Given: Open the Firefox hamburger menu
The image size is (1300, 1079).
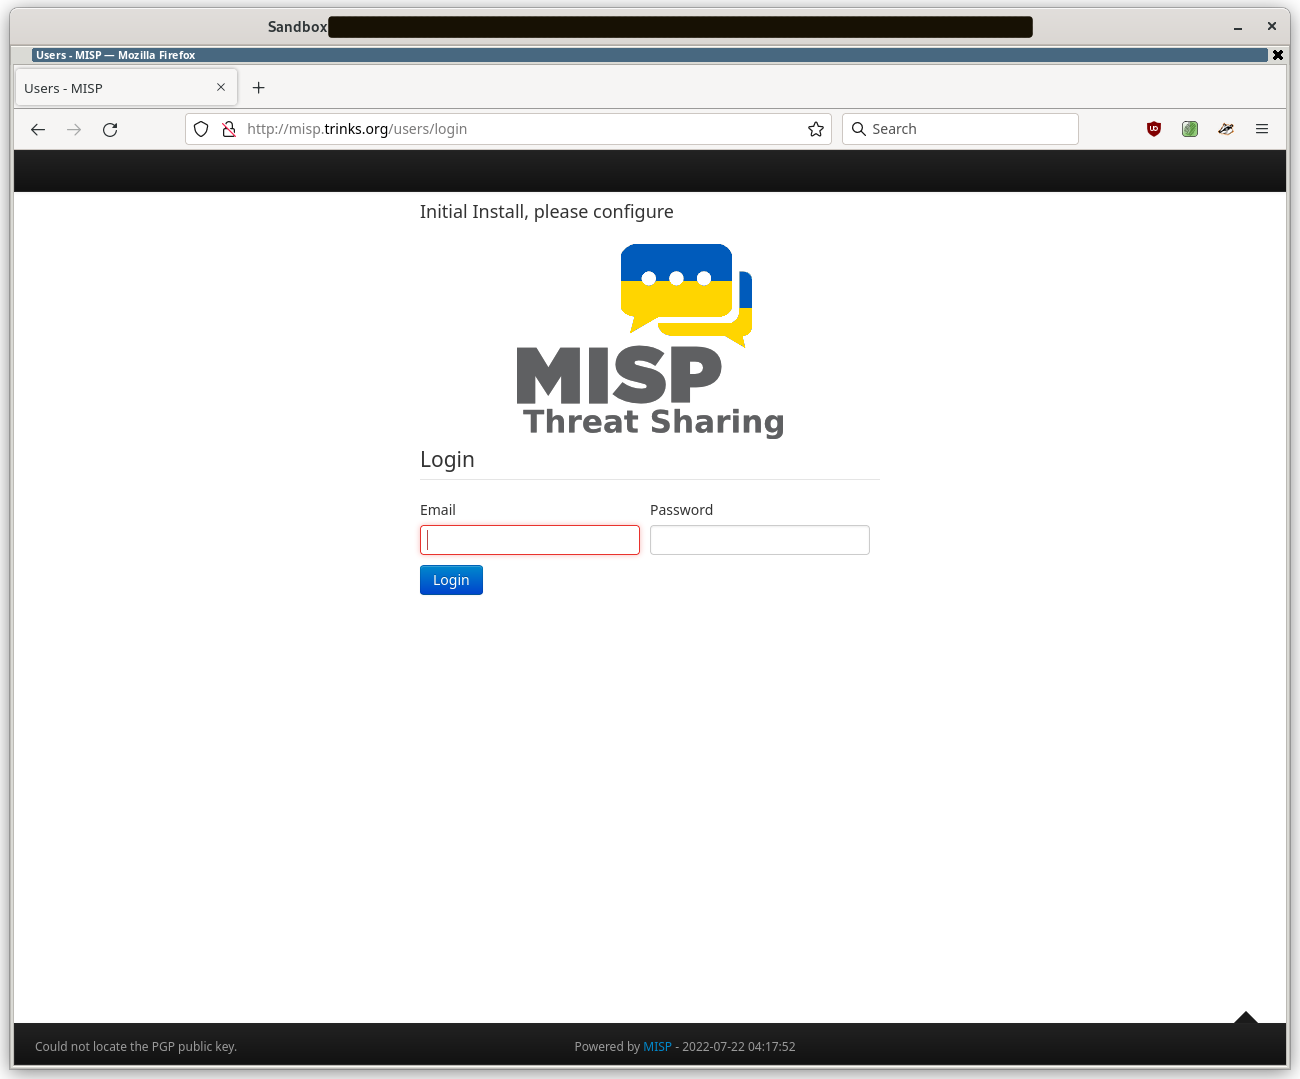Looking at the screenshot, I should [1262, 129].
